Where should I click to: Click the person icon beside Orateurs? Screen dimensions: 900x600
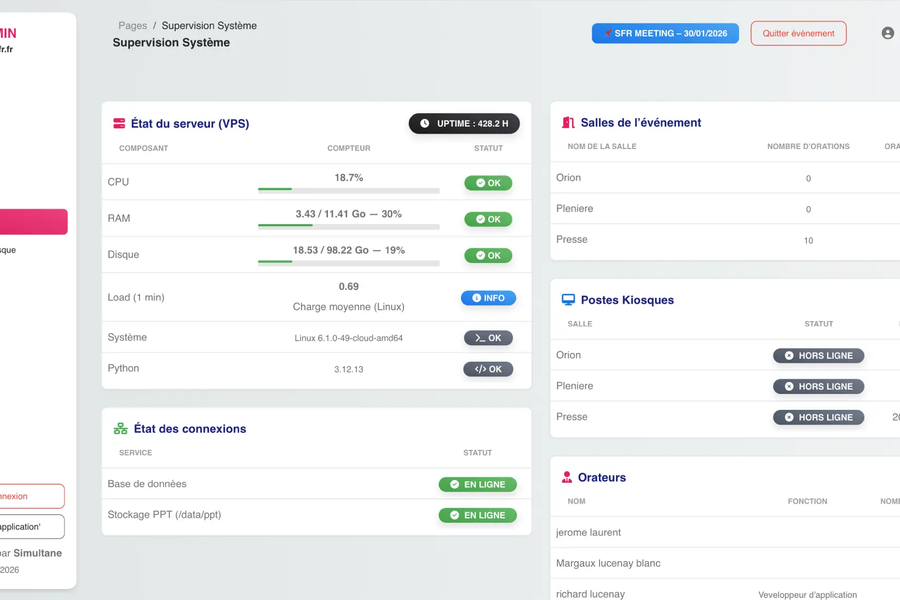567,477
